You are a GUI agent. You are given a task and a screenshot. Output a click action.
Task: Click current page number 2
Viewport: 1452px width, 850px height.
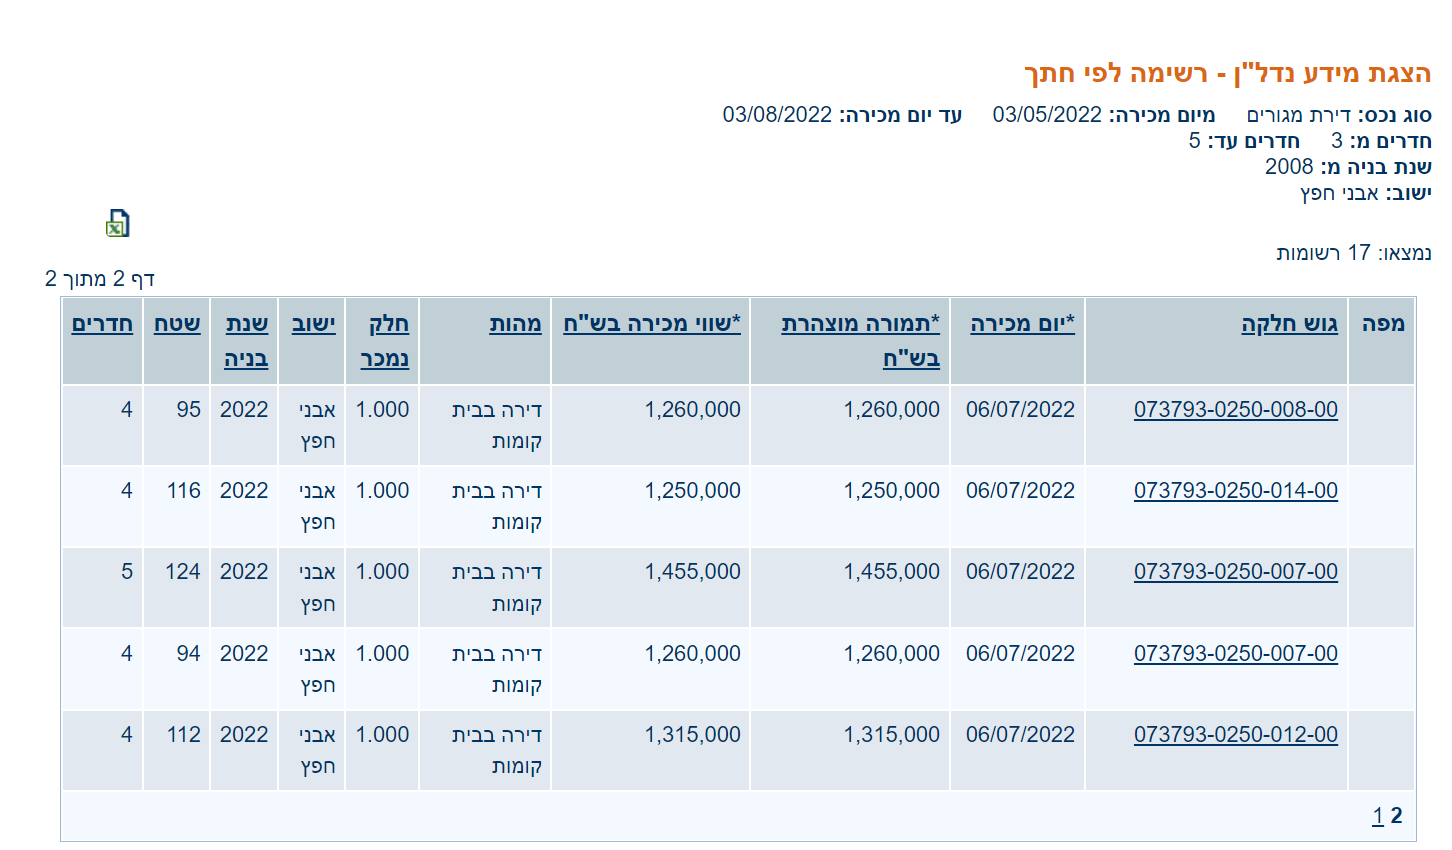[1396, 816]
